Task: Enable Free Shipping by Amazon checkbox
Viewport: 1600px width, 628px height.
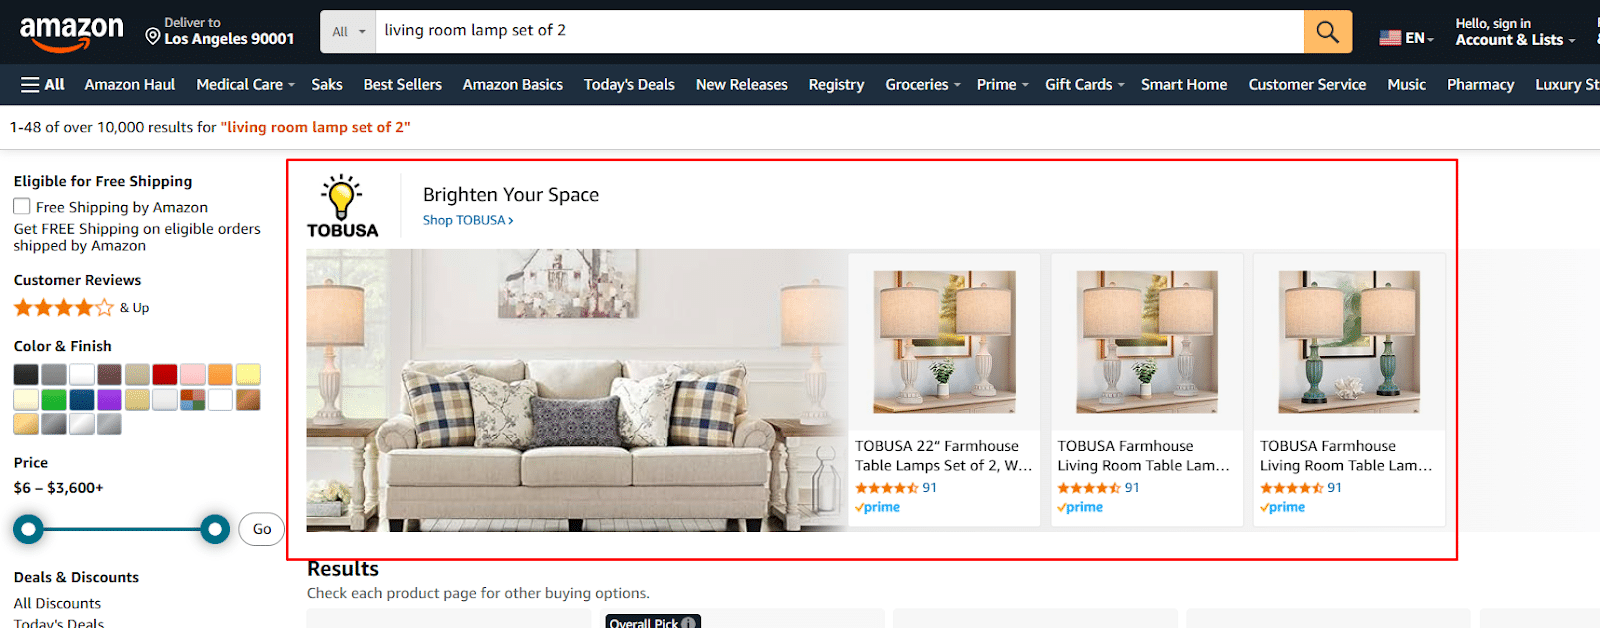Action: point(22,206)
